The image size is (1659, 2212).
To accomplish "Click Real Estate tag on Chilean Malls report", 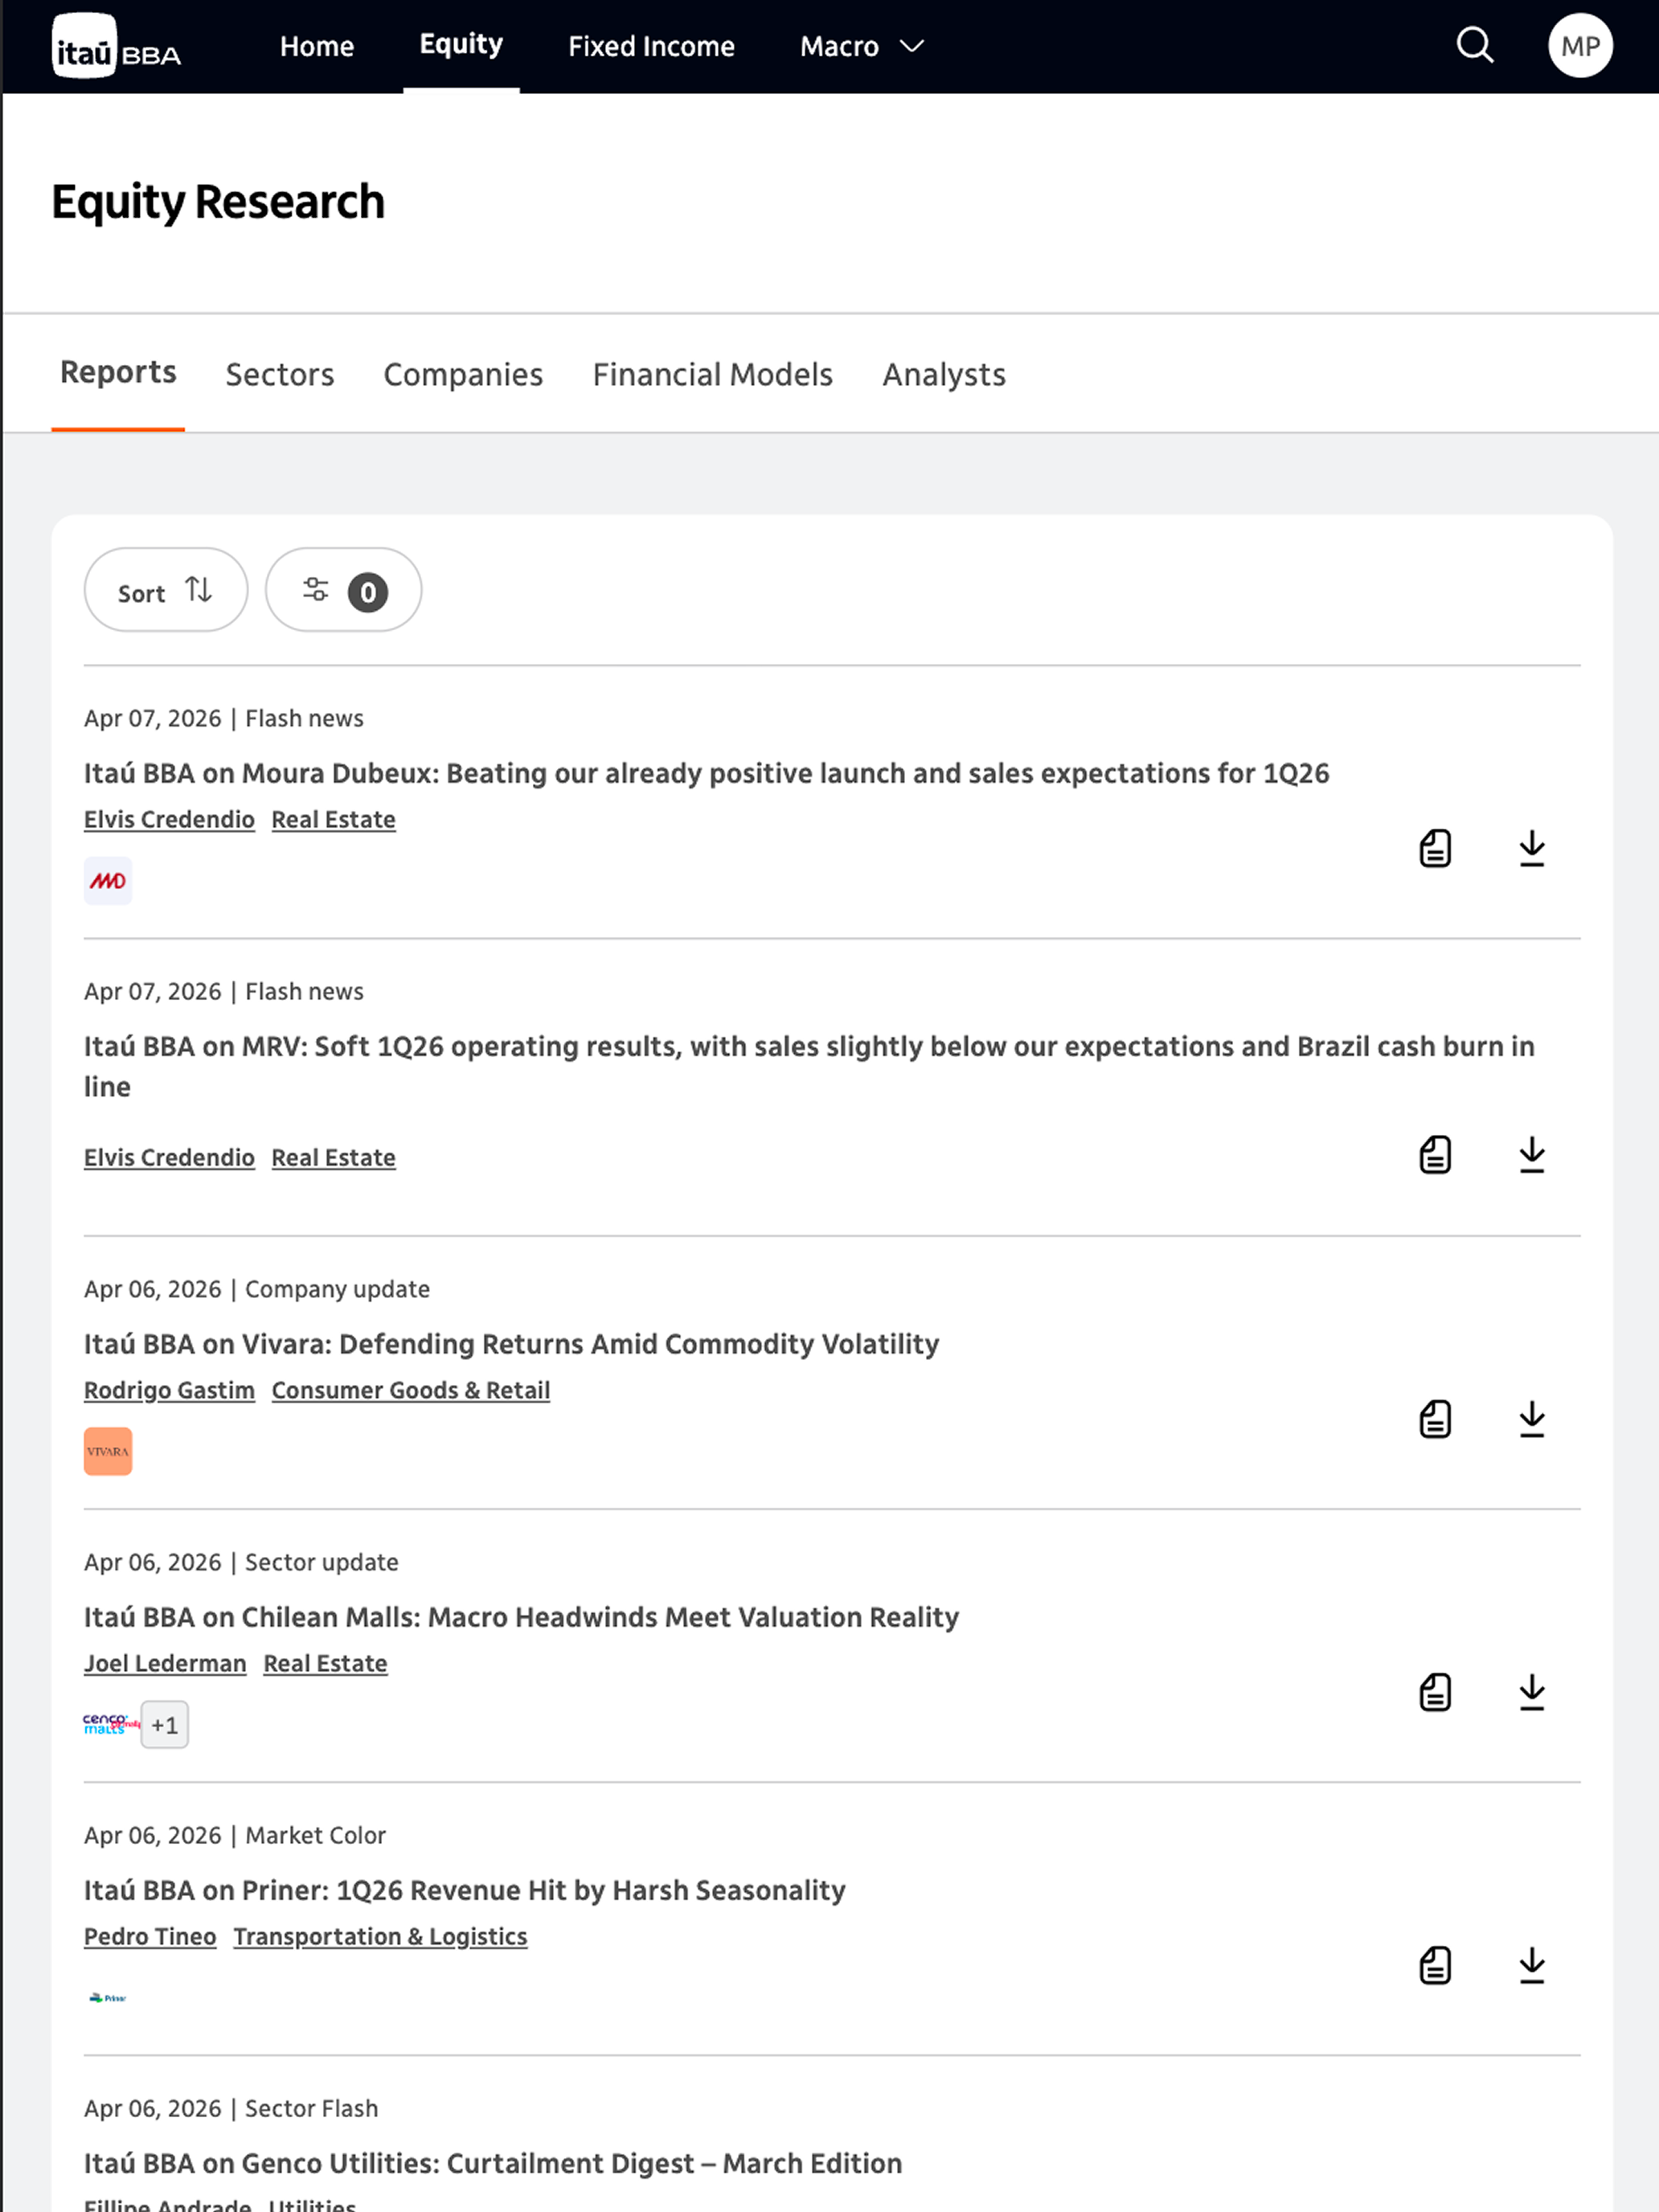I will click(325, 1663).
